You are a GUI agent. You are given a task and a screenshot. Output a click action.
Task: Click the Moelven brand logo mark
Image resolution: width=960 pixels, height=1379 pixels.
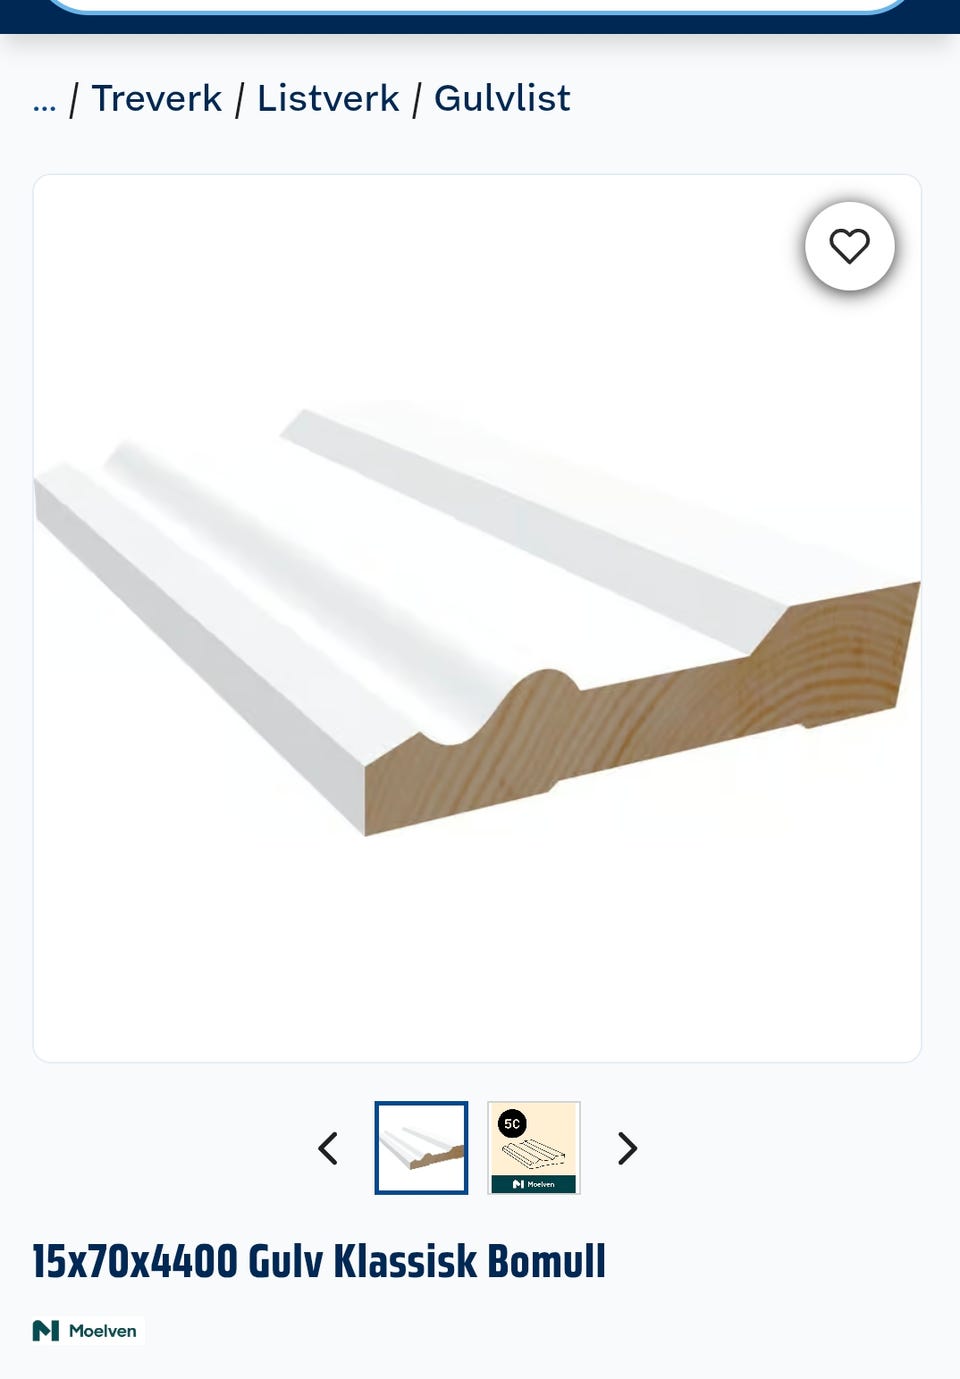46,1331
